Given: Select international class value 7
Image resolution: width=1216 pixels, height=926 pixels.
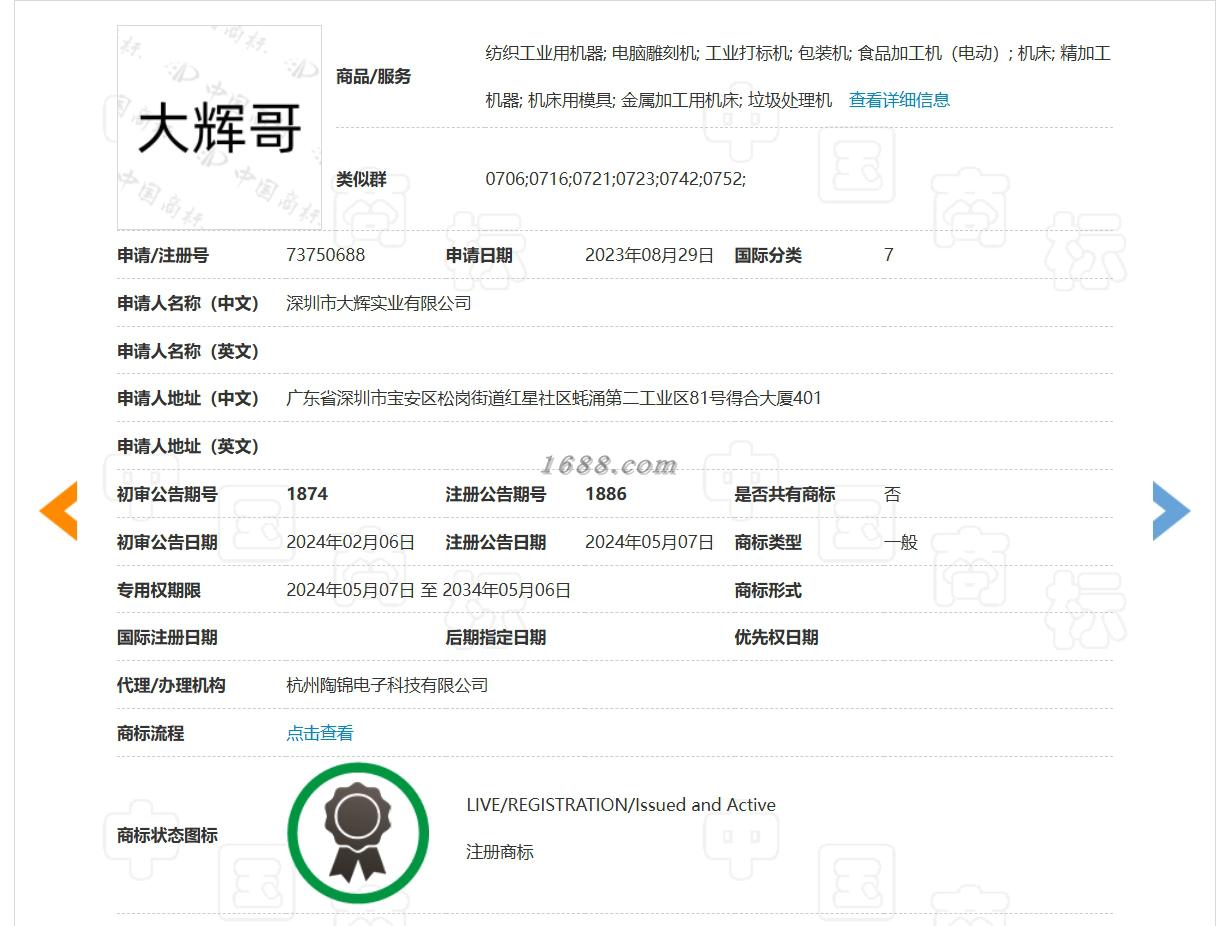Looking at the screenshot, I should (x=889, y=255).
